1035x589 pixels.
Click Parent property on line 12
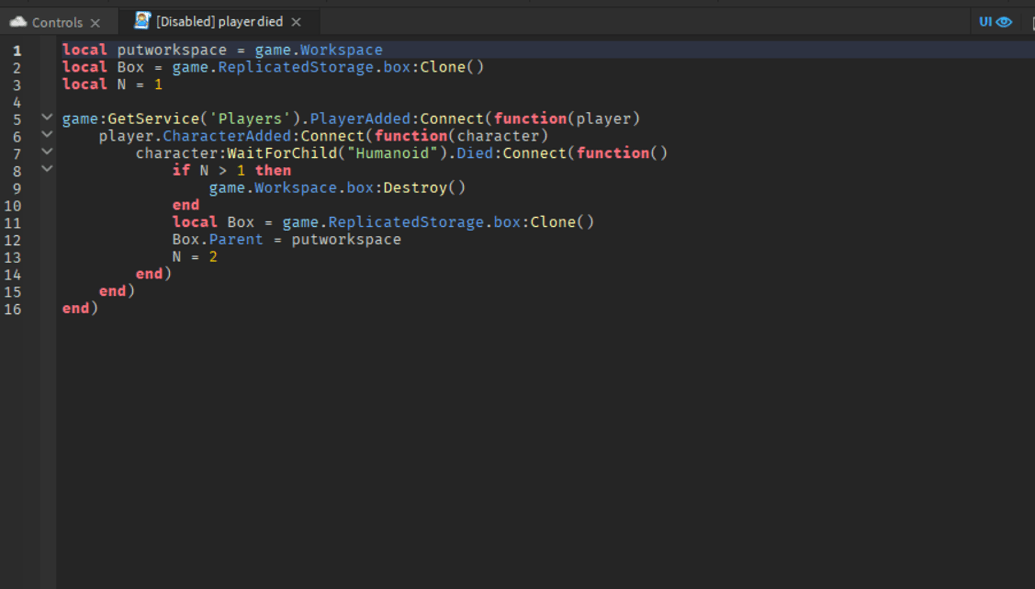[236, 239]
